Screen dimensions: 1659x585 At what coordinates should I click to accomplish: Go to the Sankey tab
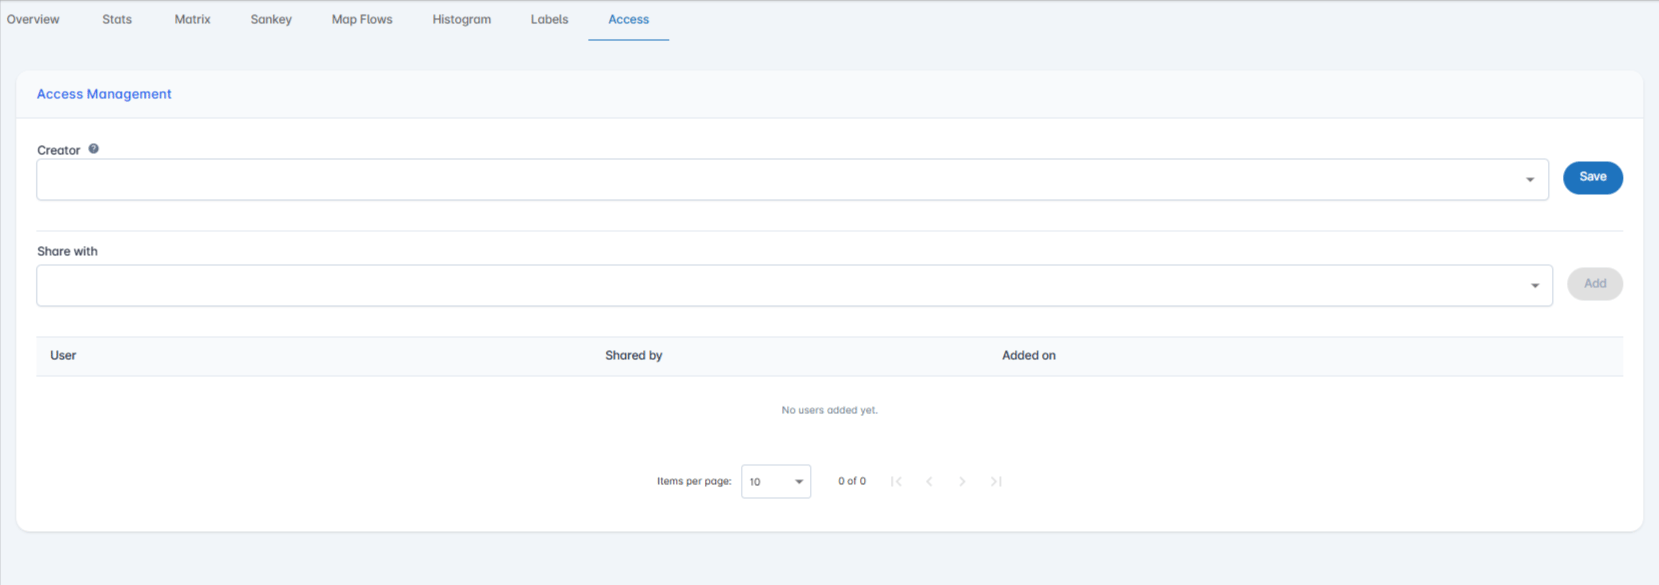[271, 19]
